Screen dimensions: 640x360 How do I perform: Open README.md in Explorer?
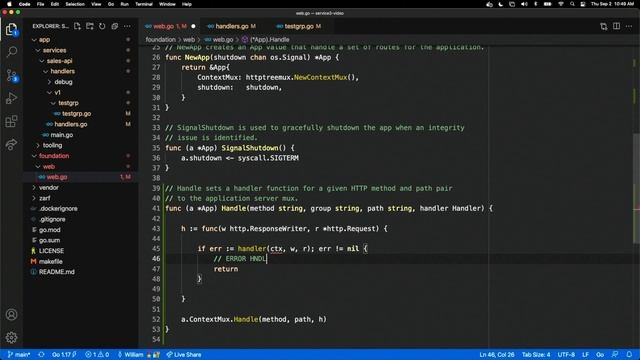(57, 272)
